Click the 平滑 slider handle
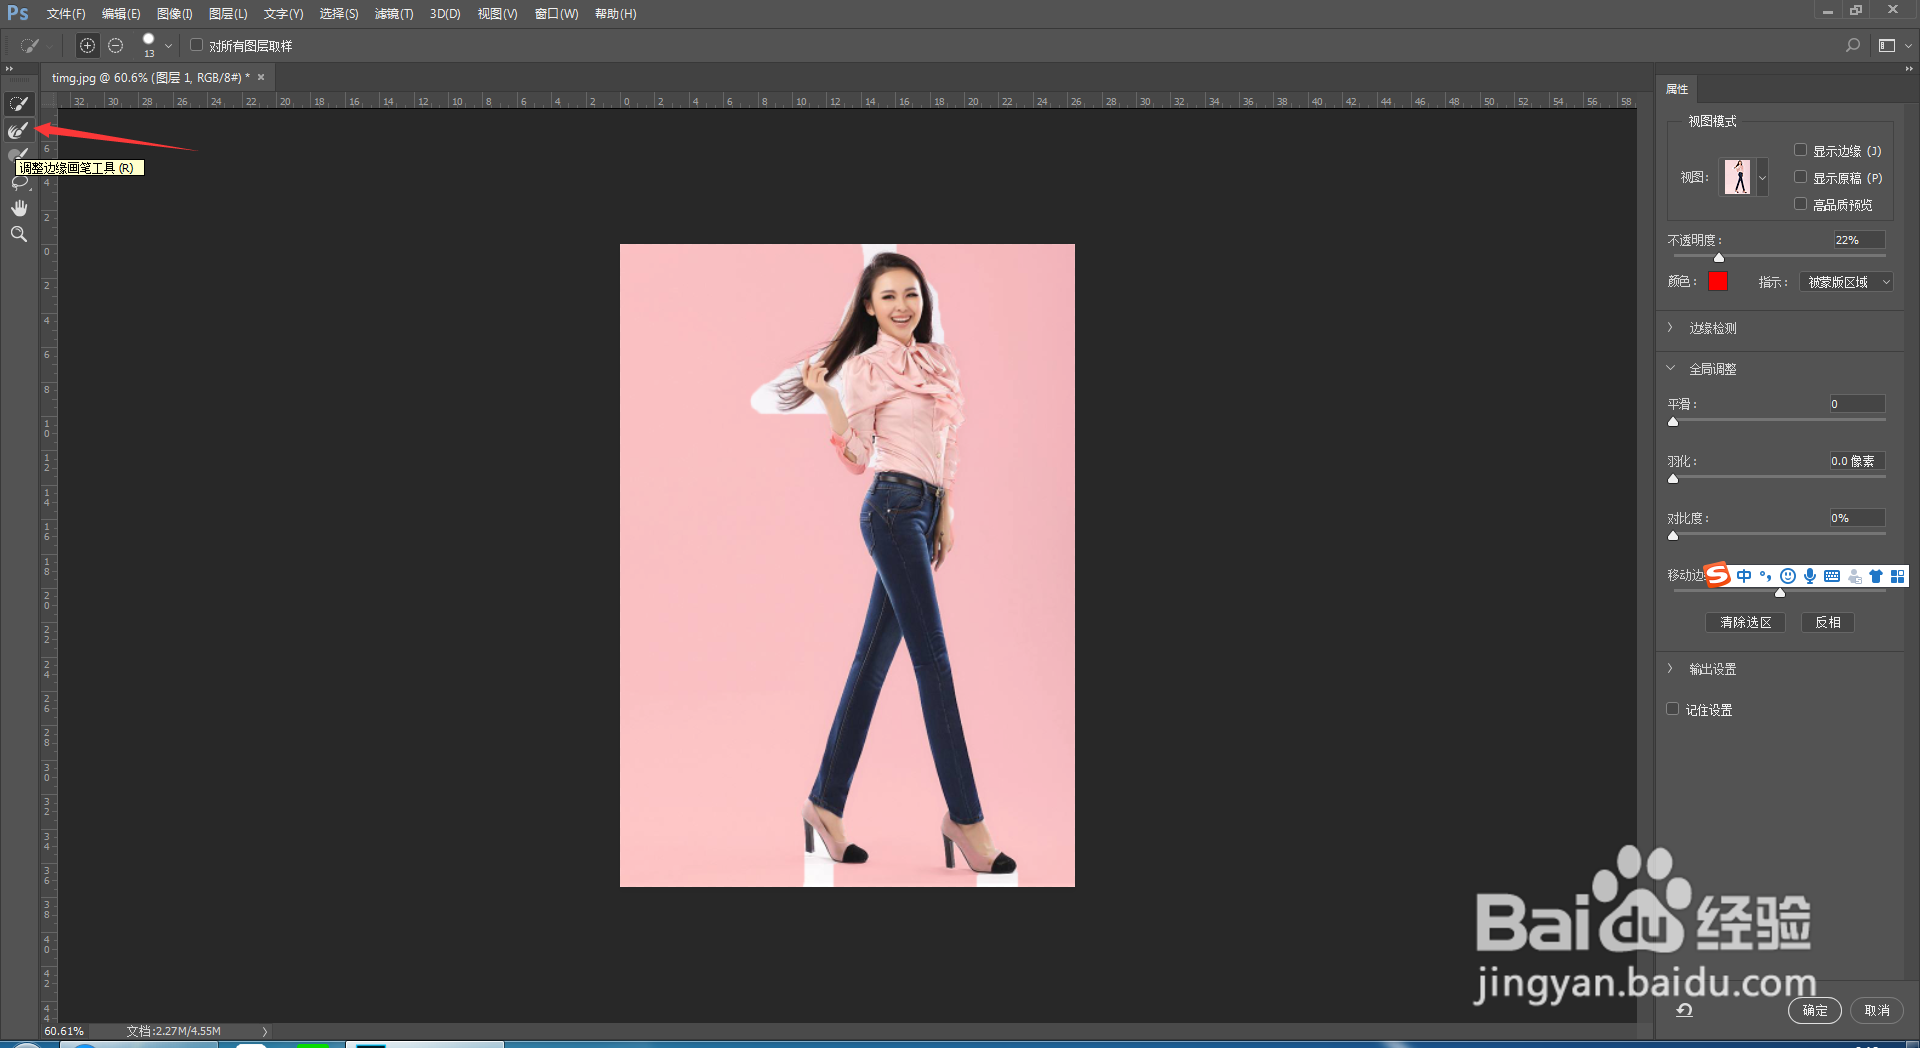This screenshot has width=1920, height=1048. (1673, 421)
